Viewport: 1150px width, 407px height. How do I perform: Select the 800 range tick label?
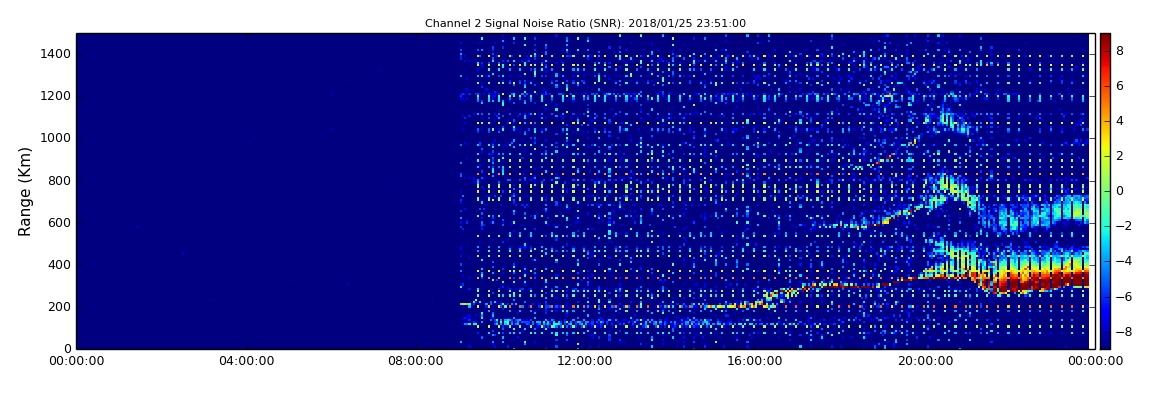(x=60, y=180)
